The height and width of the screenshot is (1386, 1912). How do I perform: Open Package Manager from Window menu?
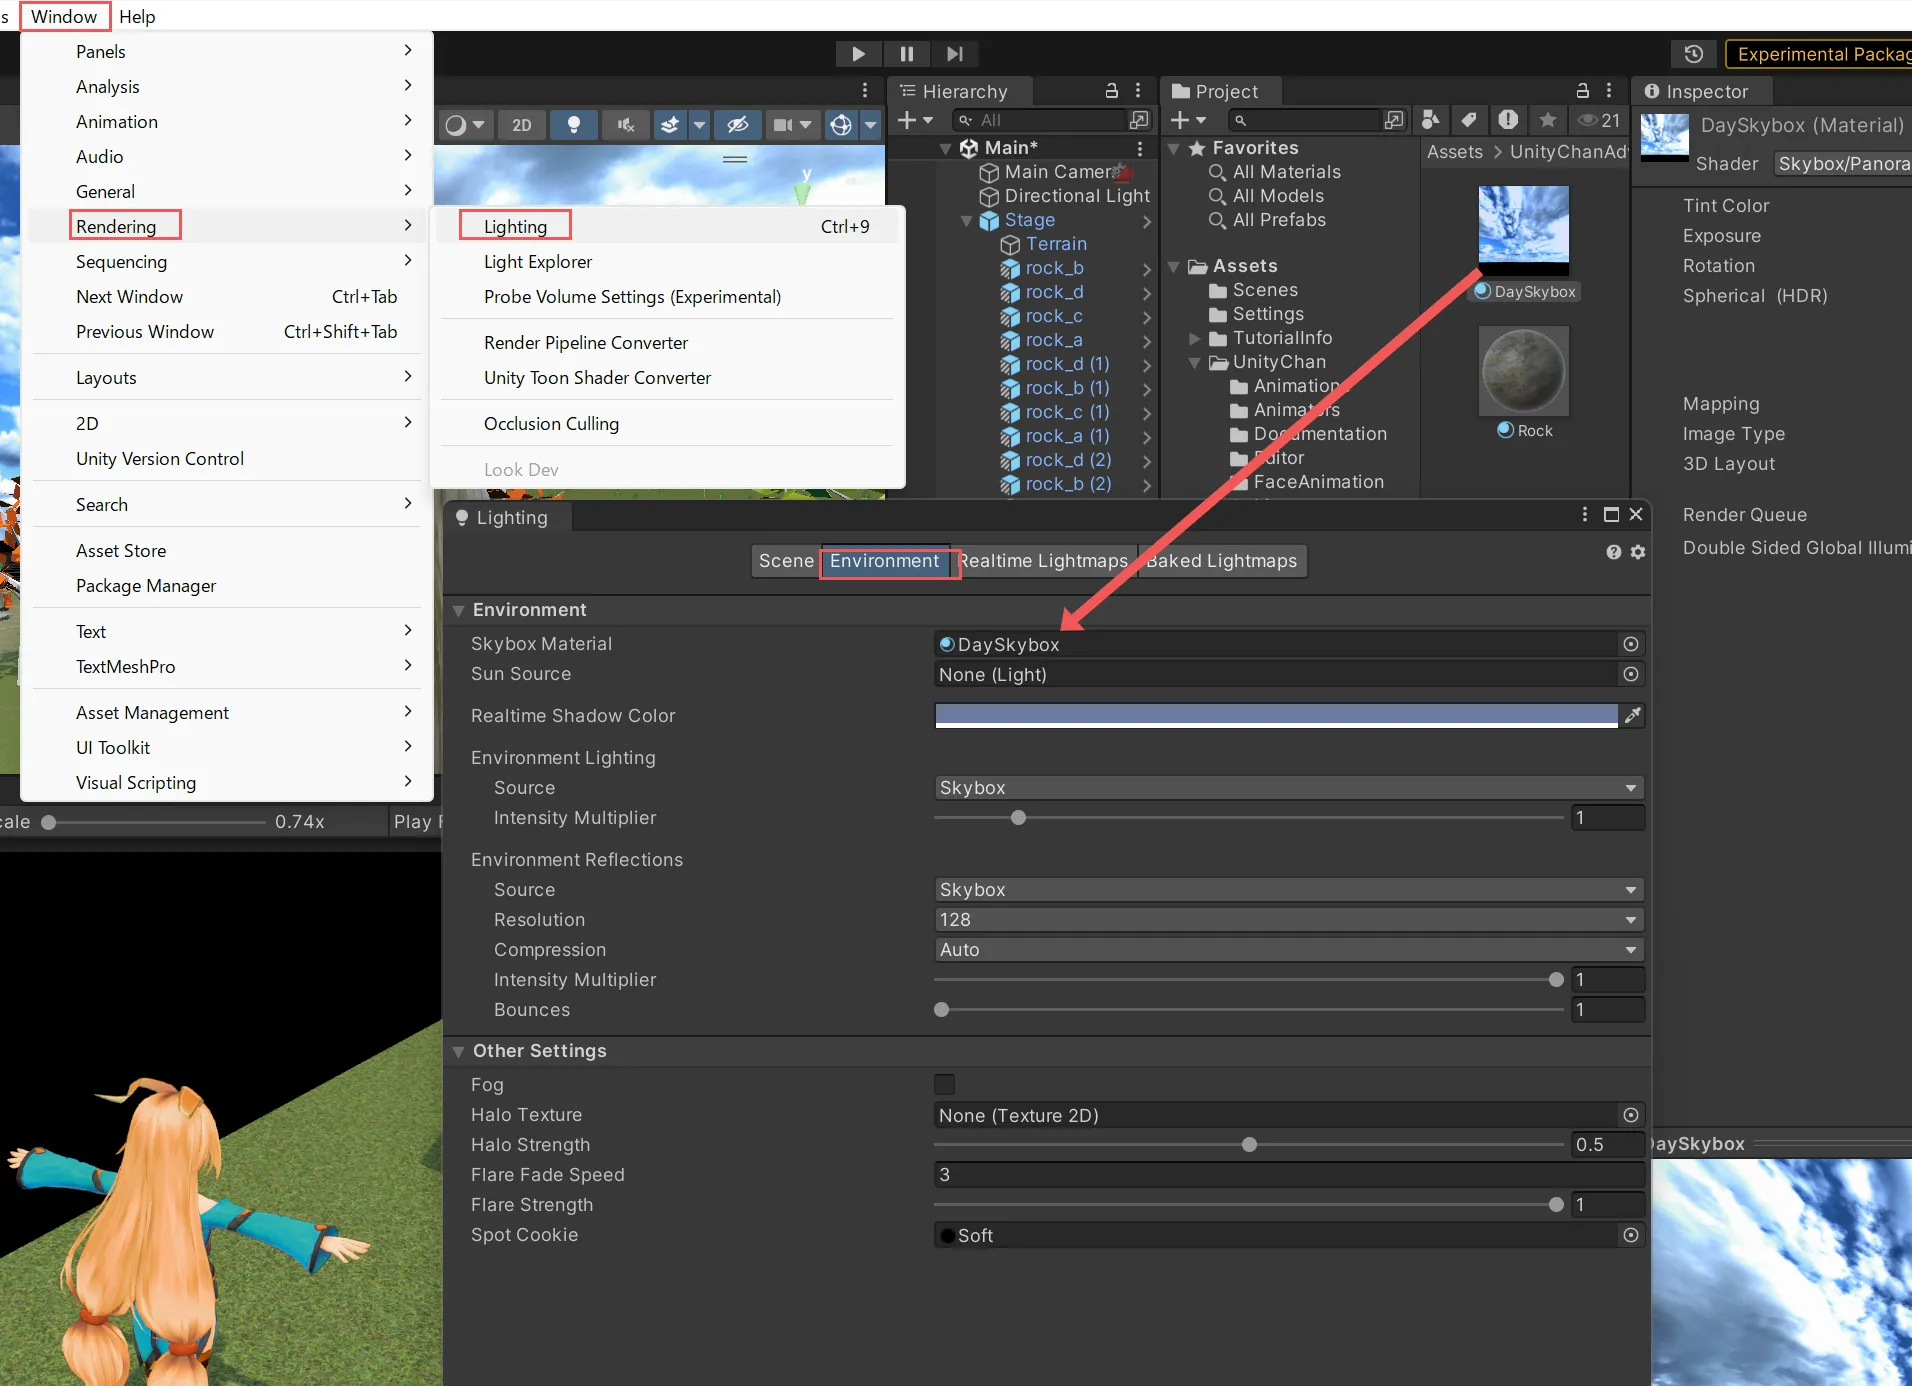click(x=146, y=586)
